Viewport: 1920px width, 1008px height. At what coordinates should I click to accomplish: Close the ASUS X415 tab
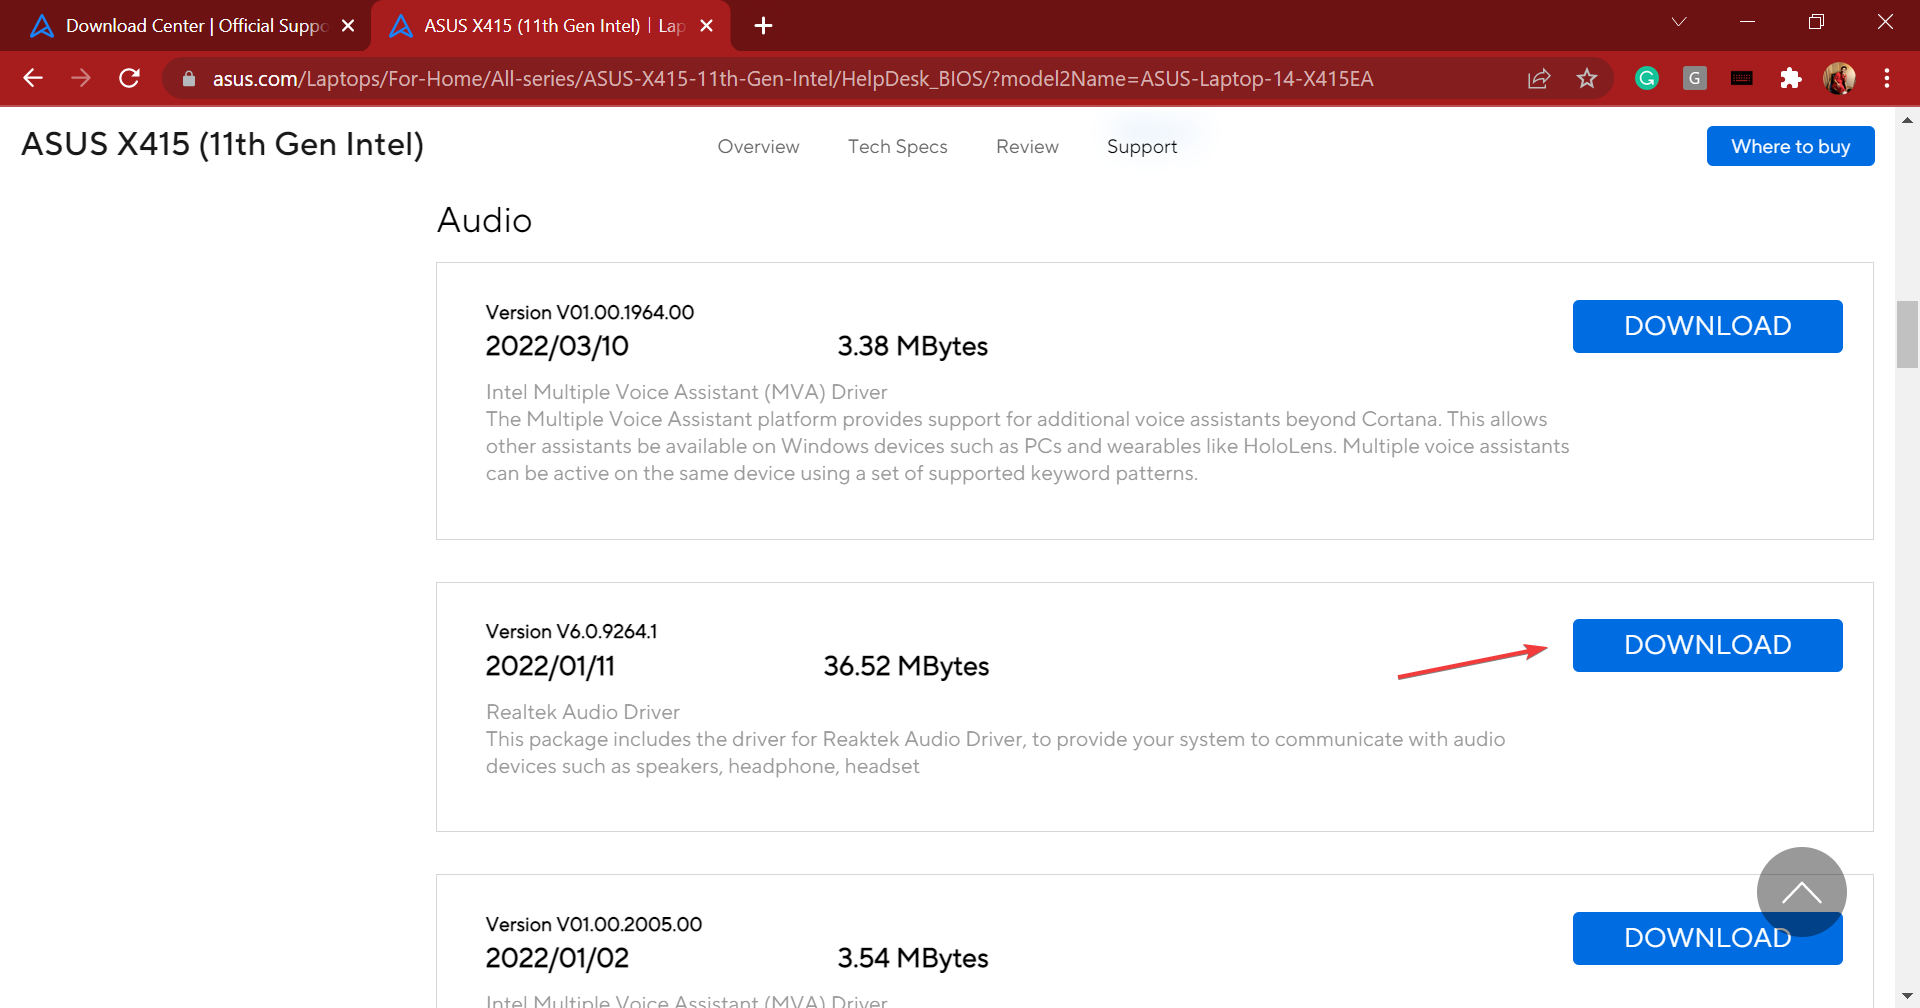(707, 26)
